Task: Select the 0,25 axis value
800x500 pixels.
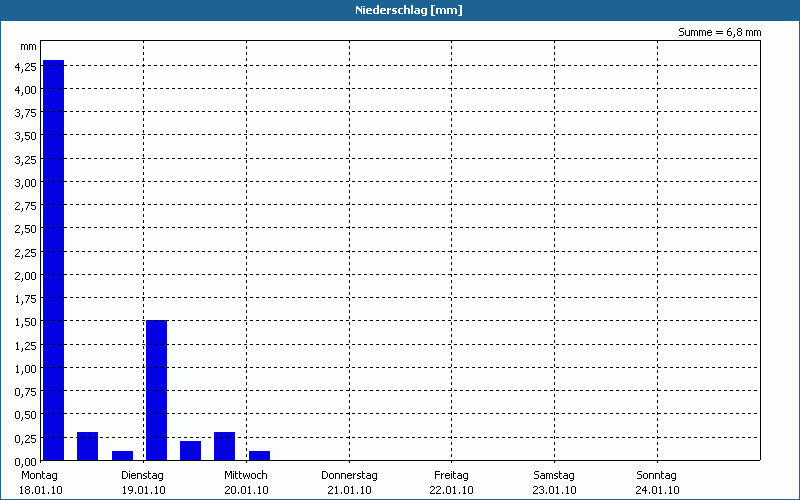Action: coord(26,438)
